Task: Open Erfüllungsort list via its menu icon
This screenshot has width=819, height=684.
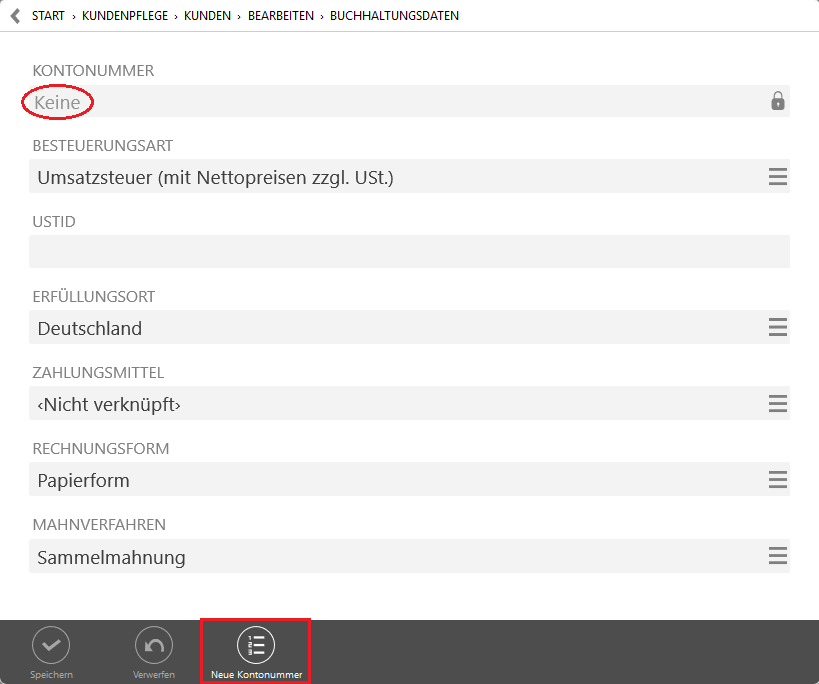Action: click(x=777, y=328)
